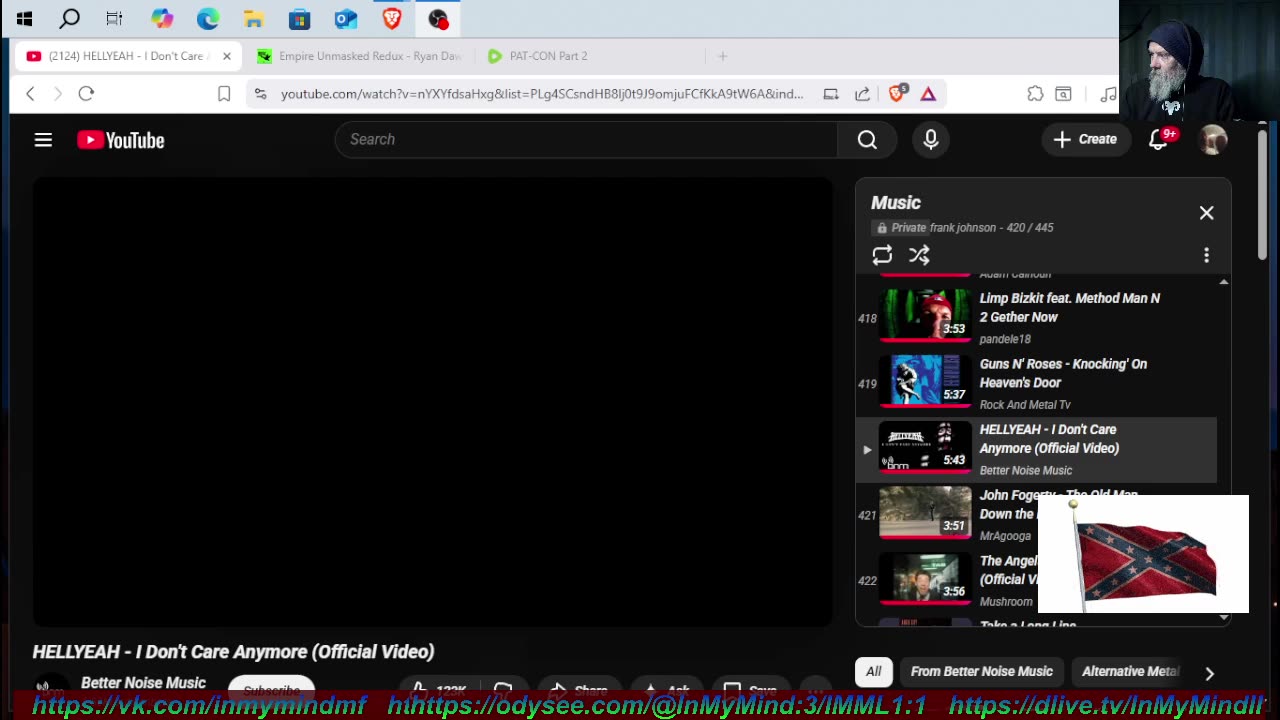Screen dimensions: 1280x720
Task: Play the John Fogerty playlist video thumbnail
Action: [925, 512]
